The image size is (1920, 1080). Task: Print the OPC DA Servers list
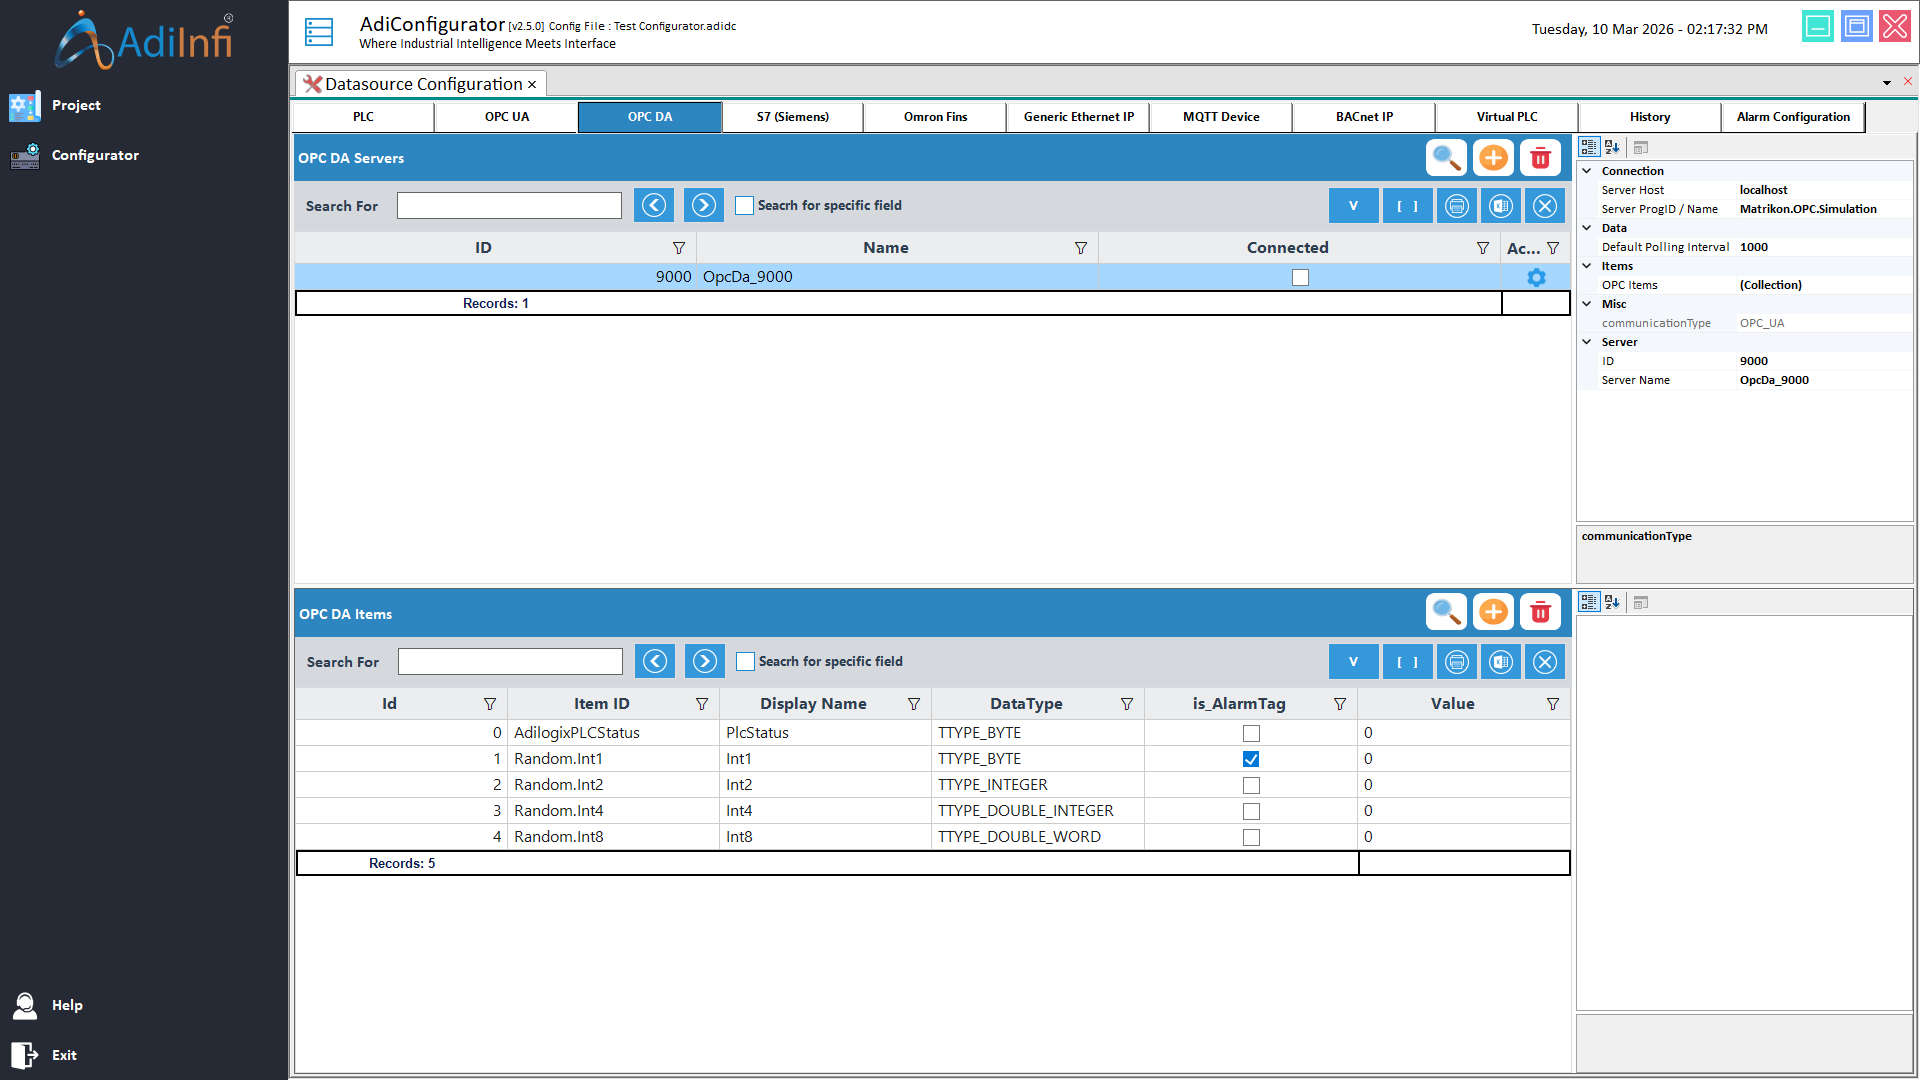click(1457, 206)
